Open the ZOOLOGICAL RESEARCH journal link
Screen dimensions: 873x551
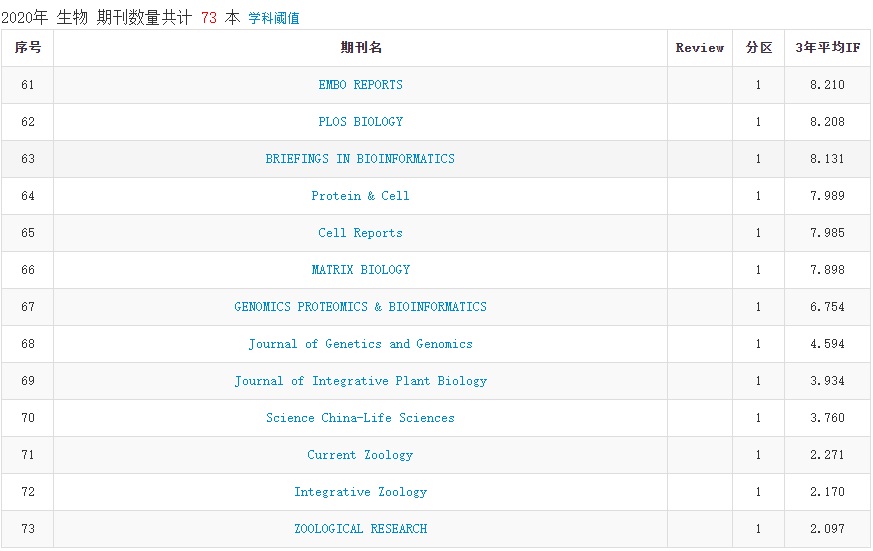tap(360, 529)
